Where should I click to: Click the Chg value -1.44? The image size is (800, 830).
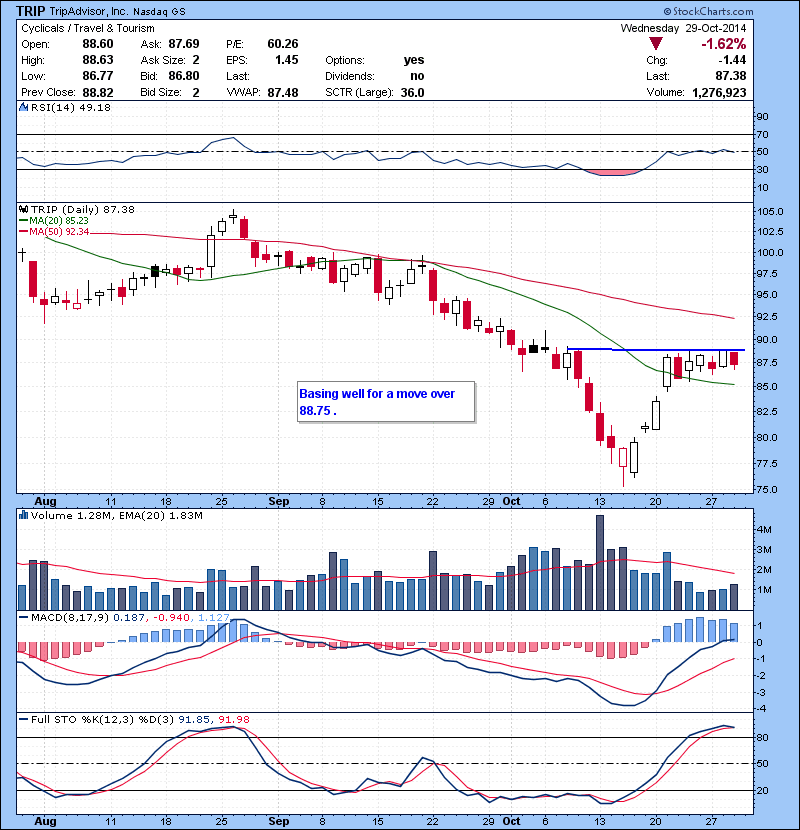point(732,60)
